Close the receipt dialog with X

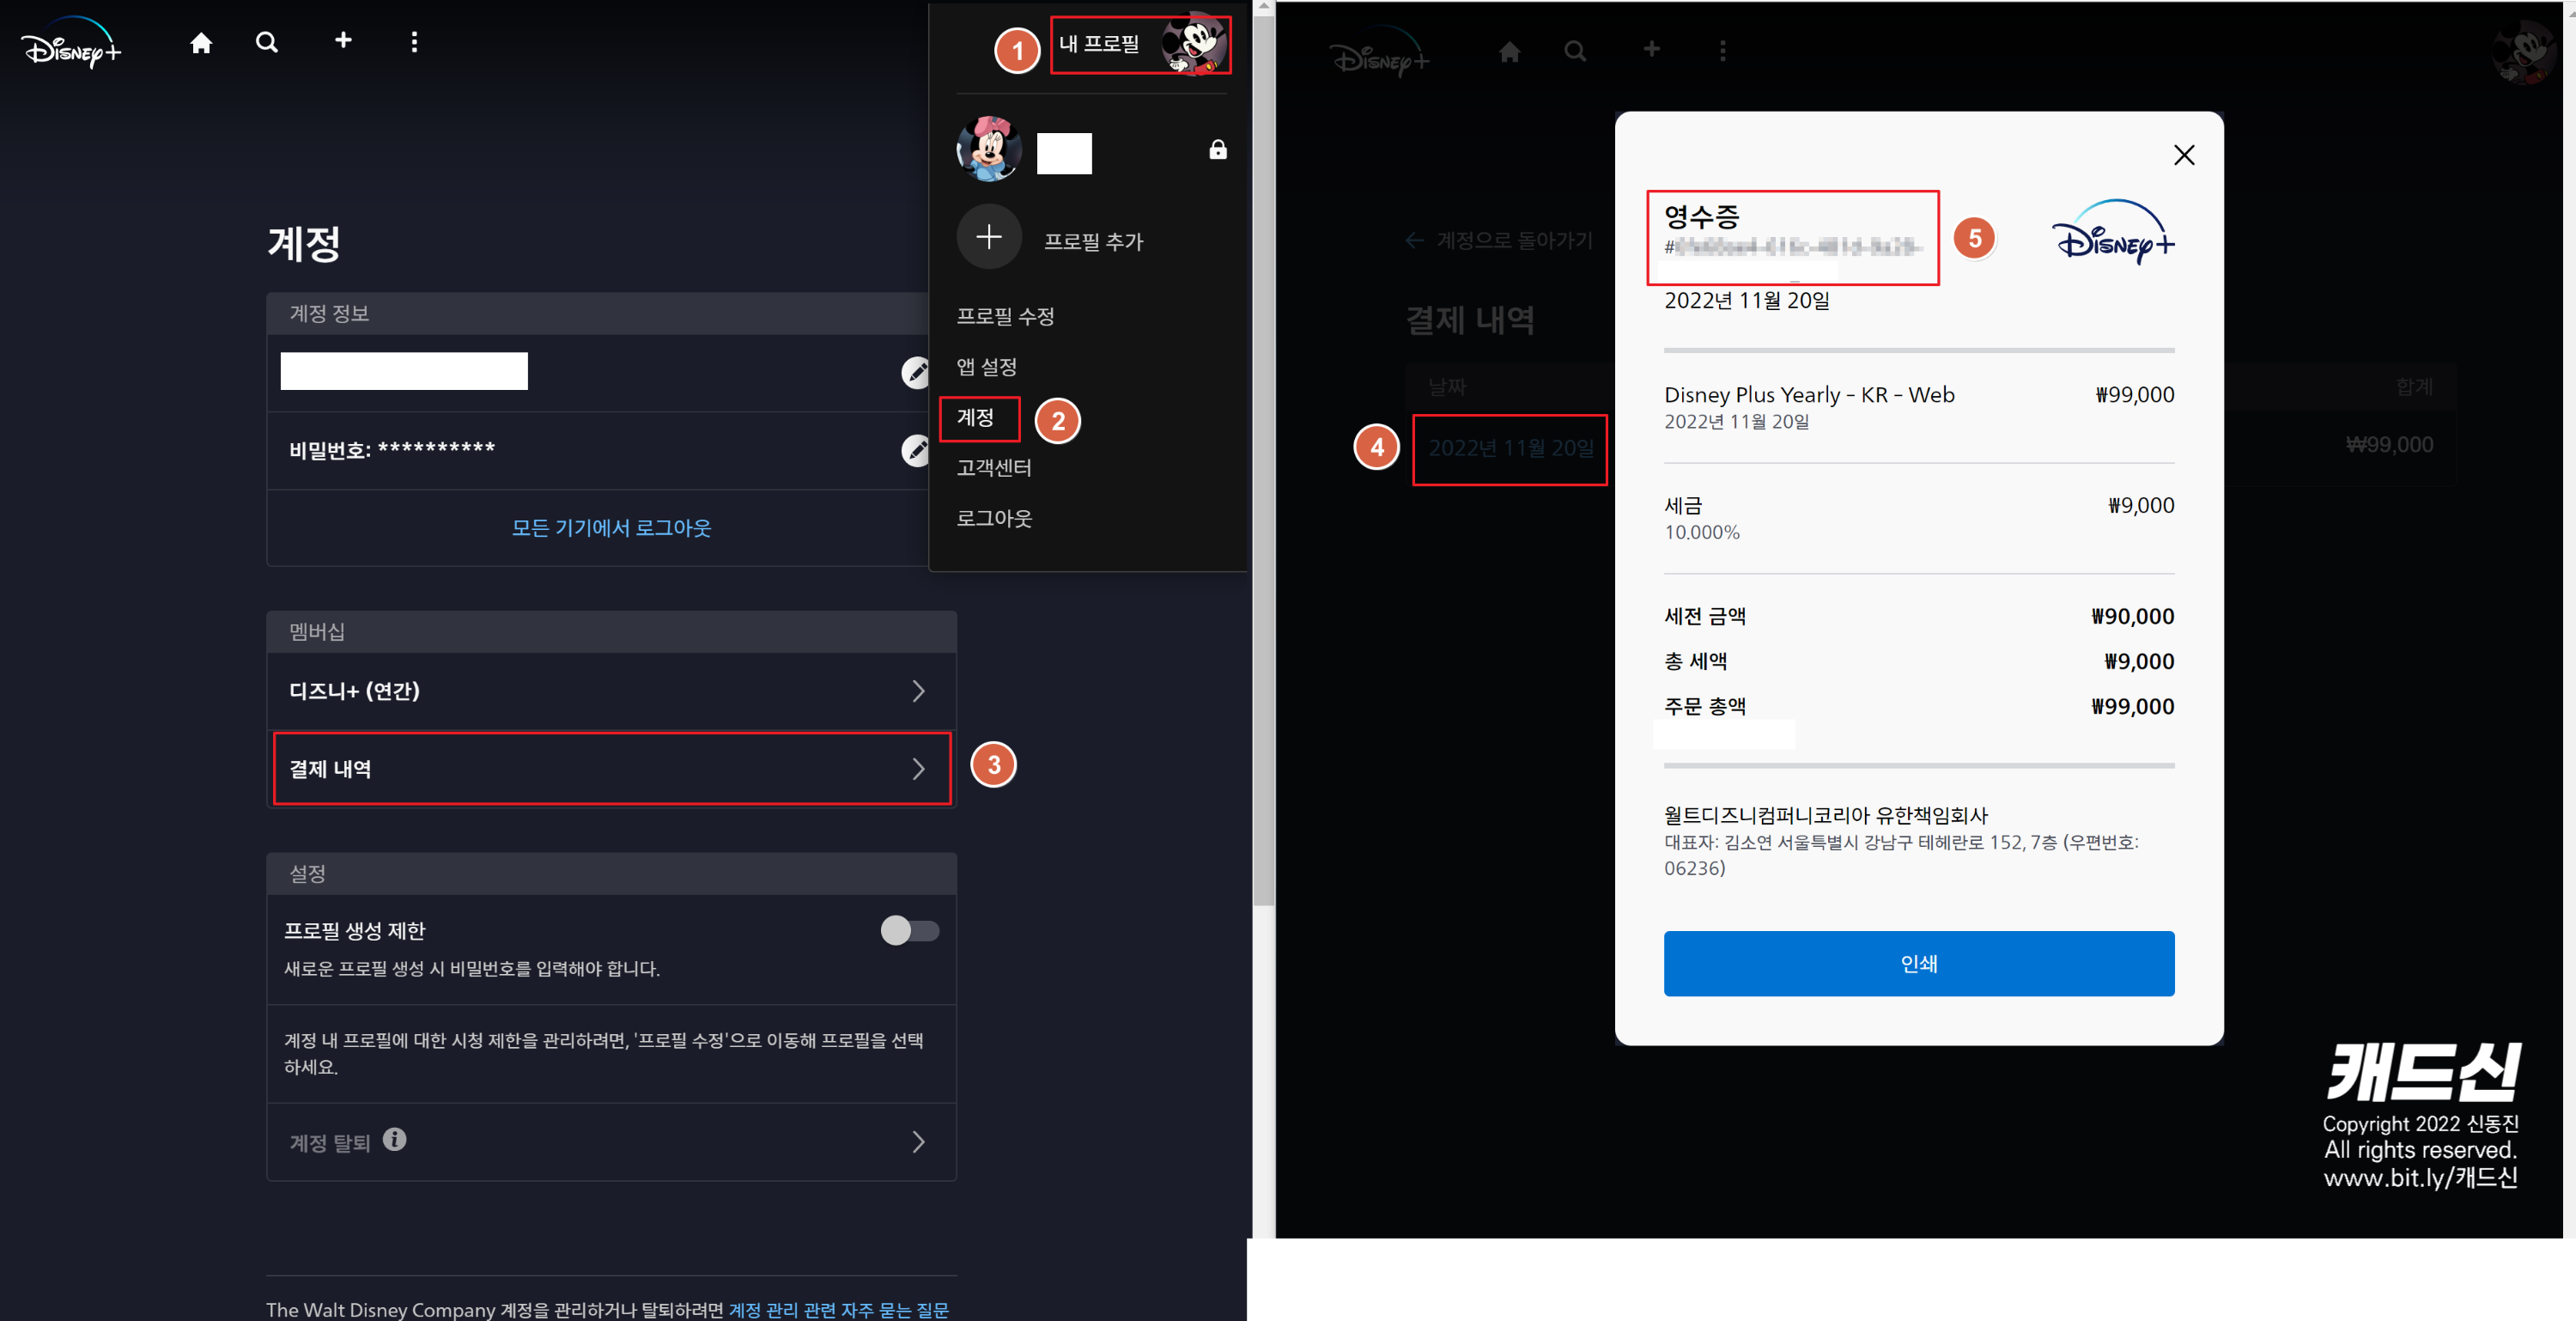tap(2183, 155)
